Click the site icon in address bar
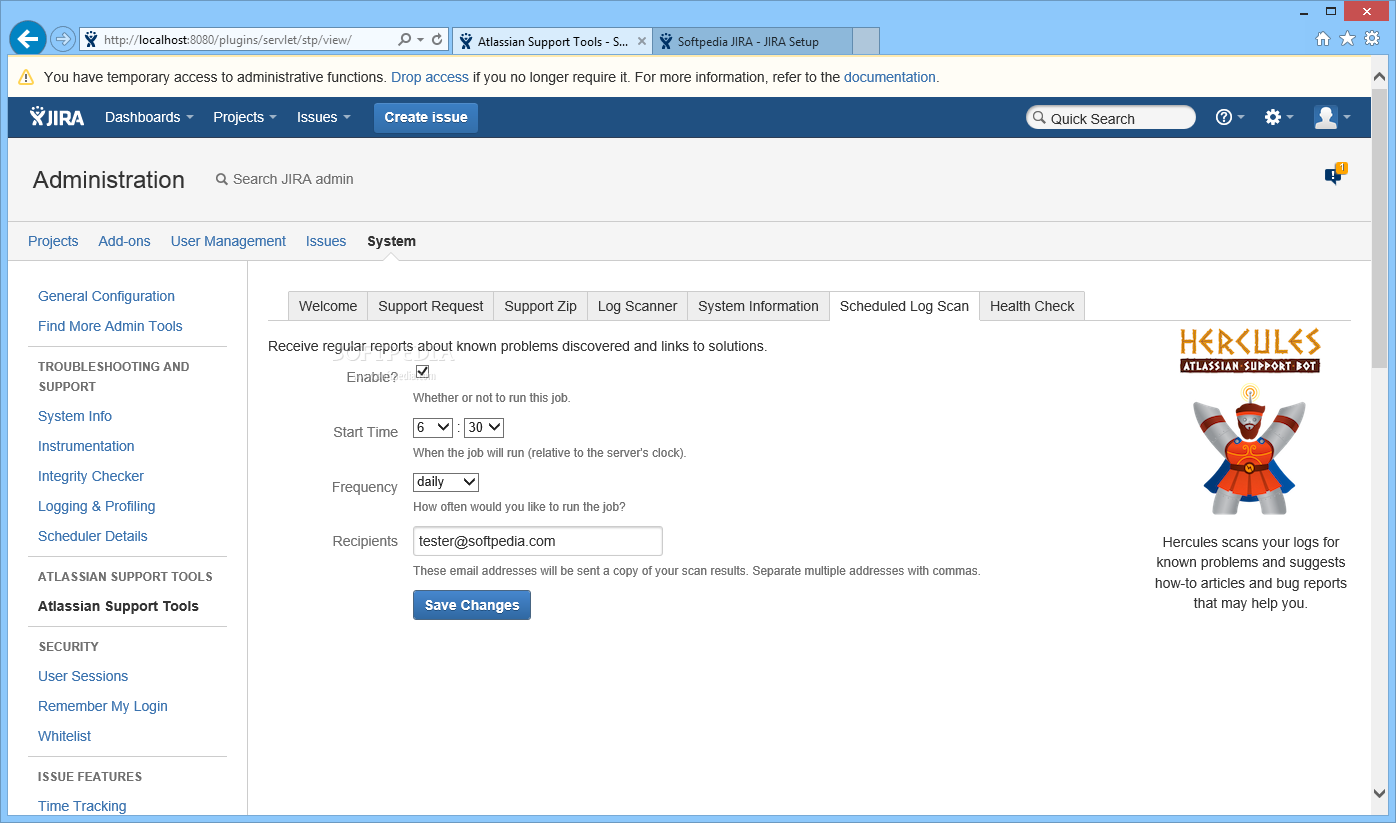 91,40
